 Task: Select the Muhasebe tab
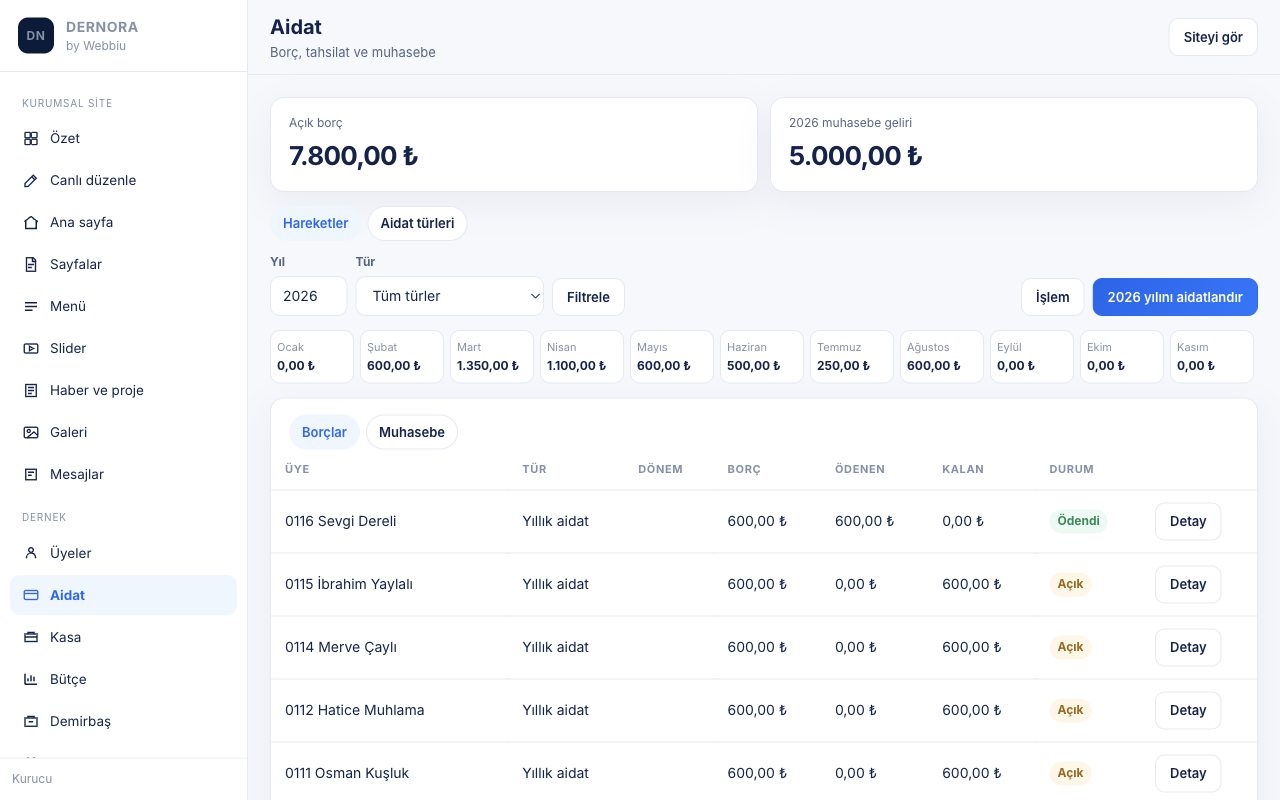(412, 432)
